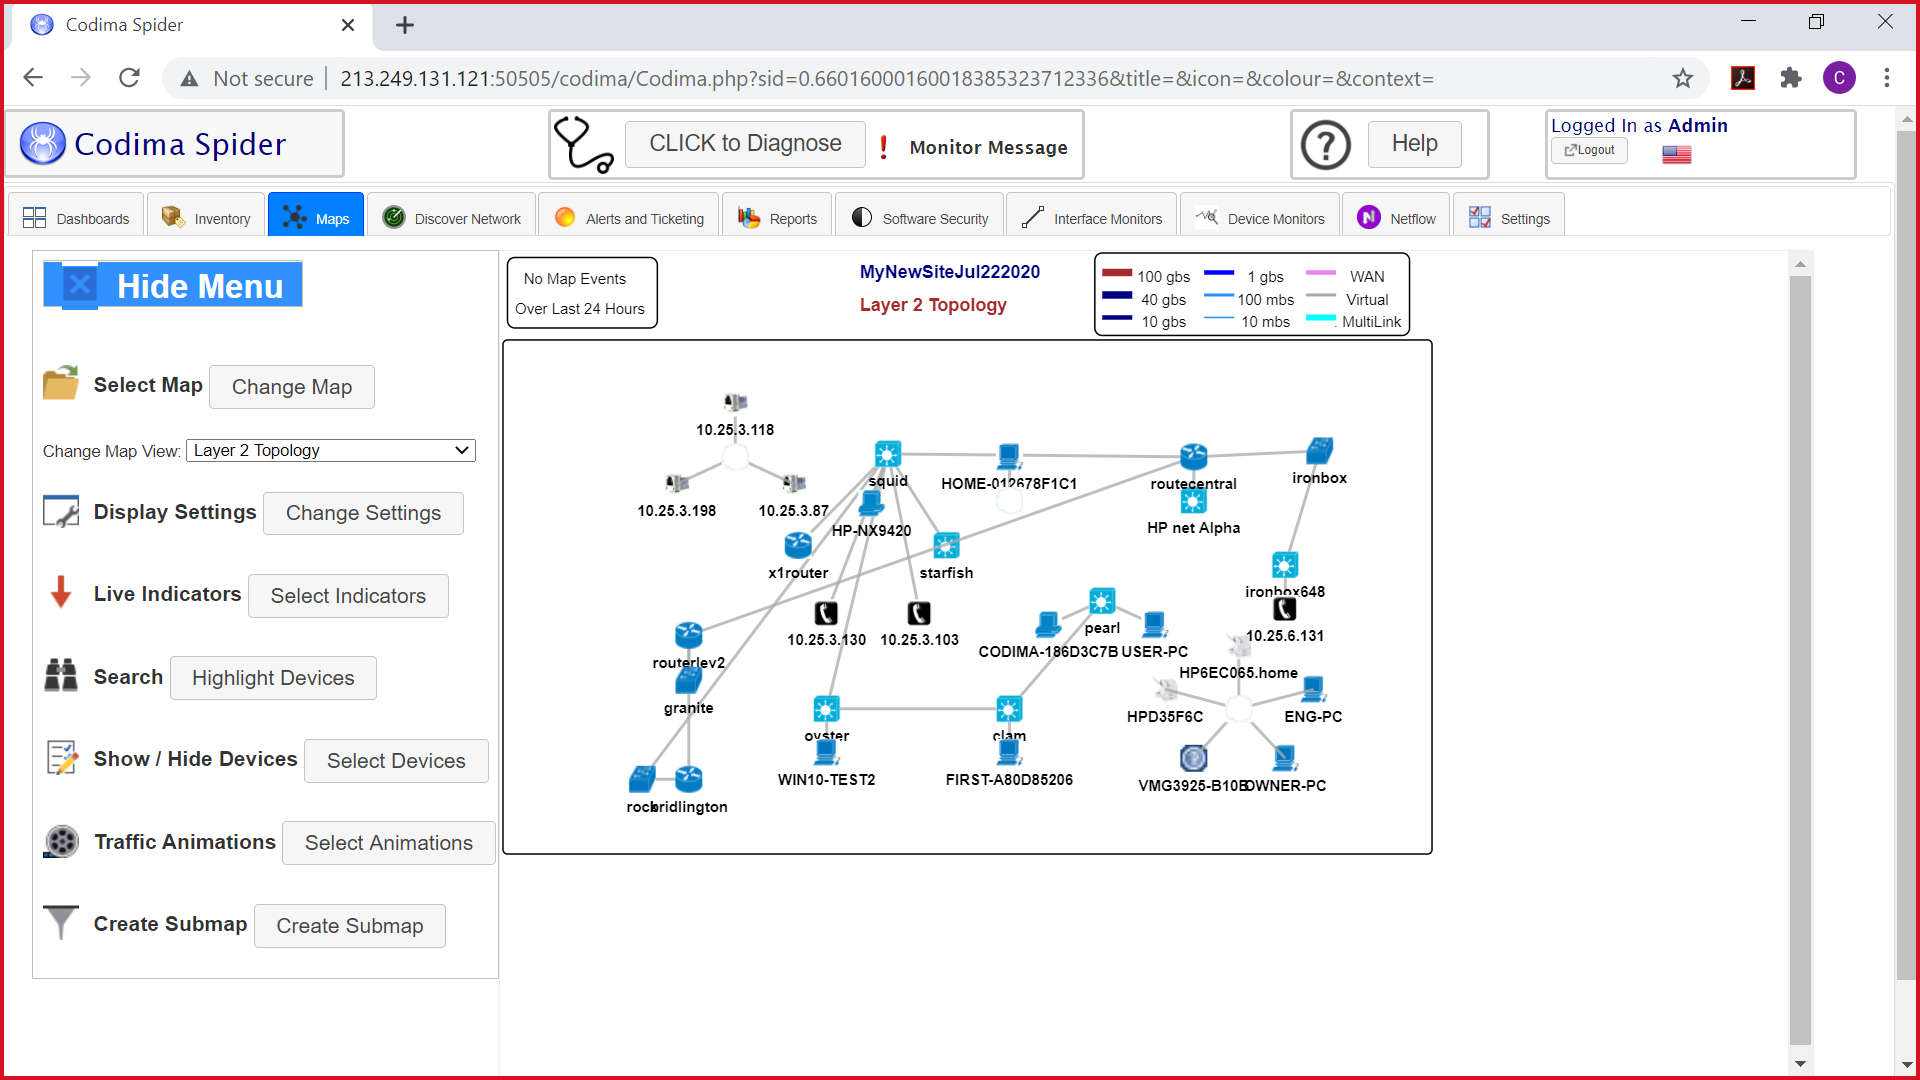Viewport: 1920px width, 1080px height.
Task: Click the ironbox device icon
Action: [1319, 450]
